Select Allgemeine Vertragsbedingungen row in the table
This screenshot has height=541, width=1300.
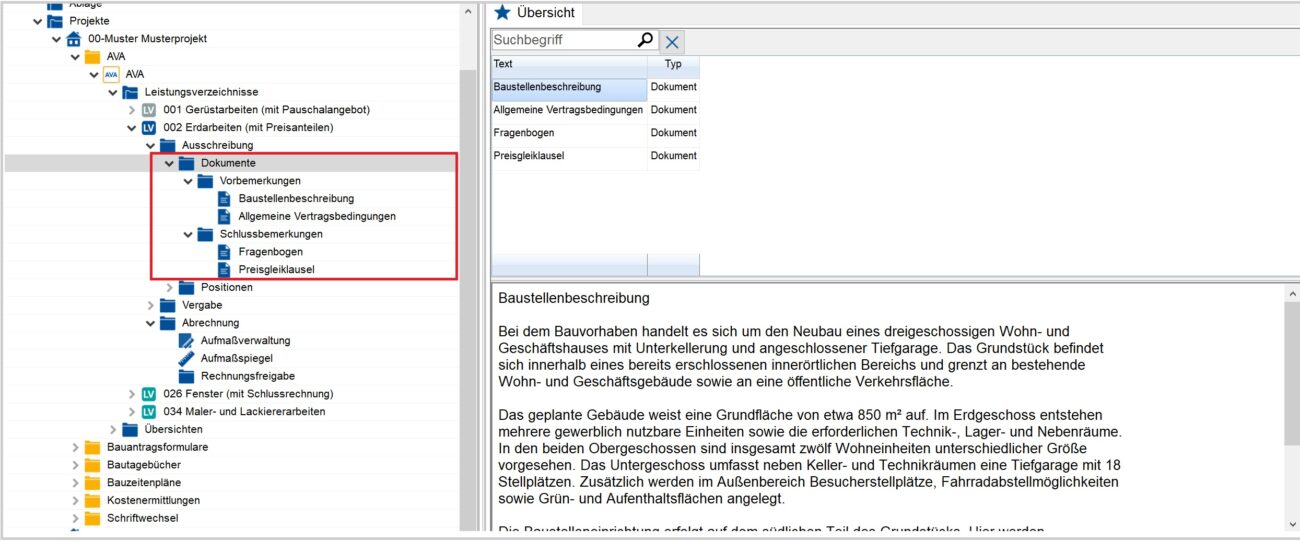tap(595, 110)
